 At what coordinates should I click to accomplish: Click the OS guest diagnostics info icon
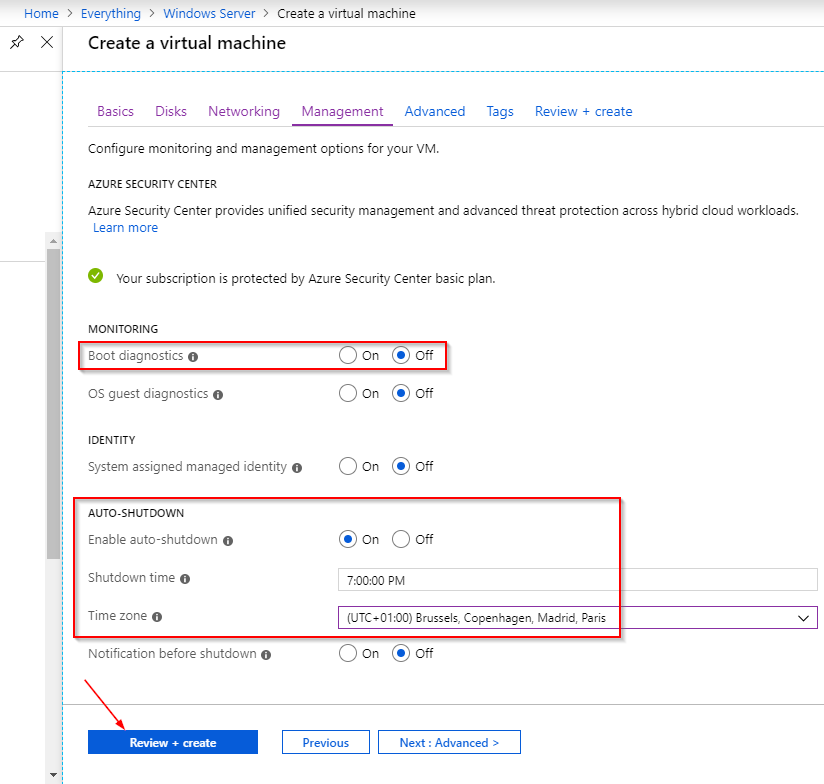point(218,395)
